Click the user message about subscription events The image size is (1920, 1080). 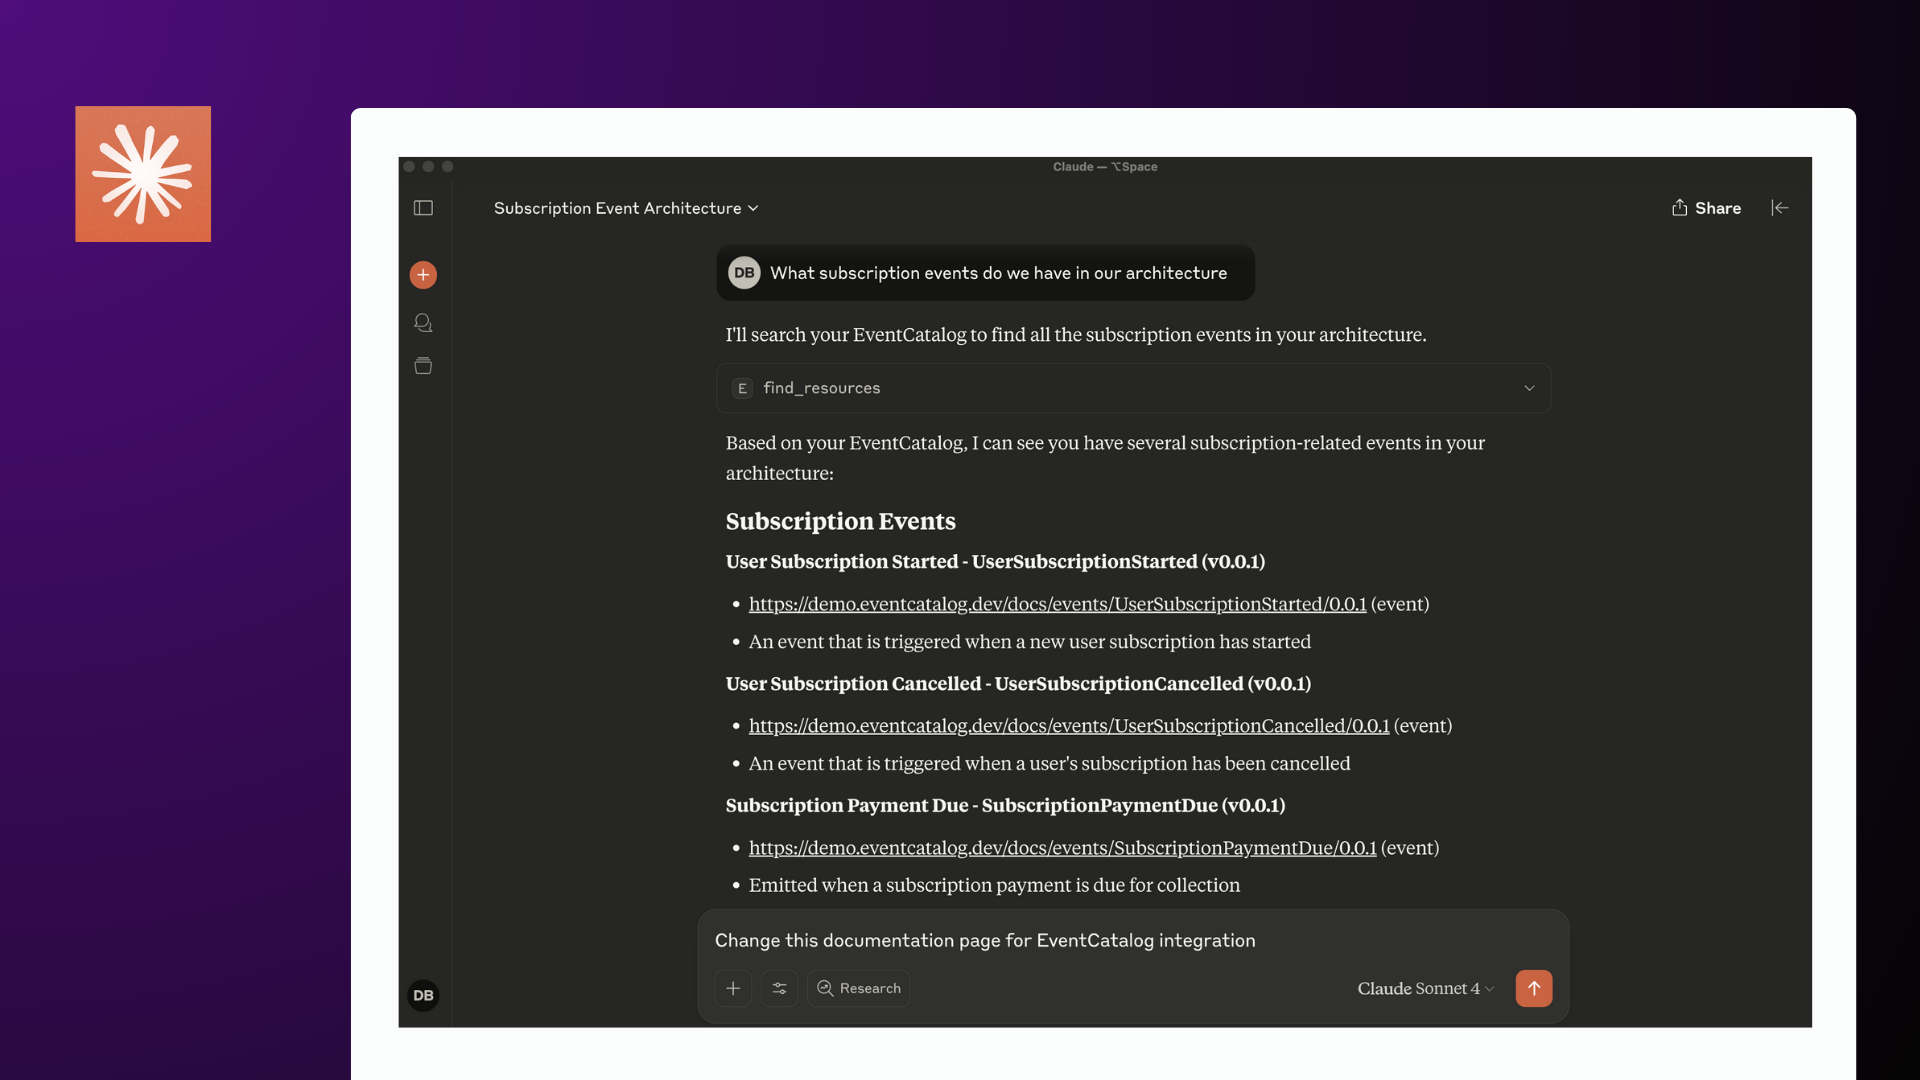pyautogui.click(x=997, y=273)
